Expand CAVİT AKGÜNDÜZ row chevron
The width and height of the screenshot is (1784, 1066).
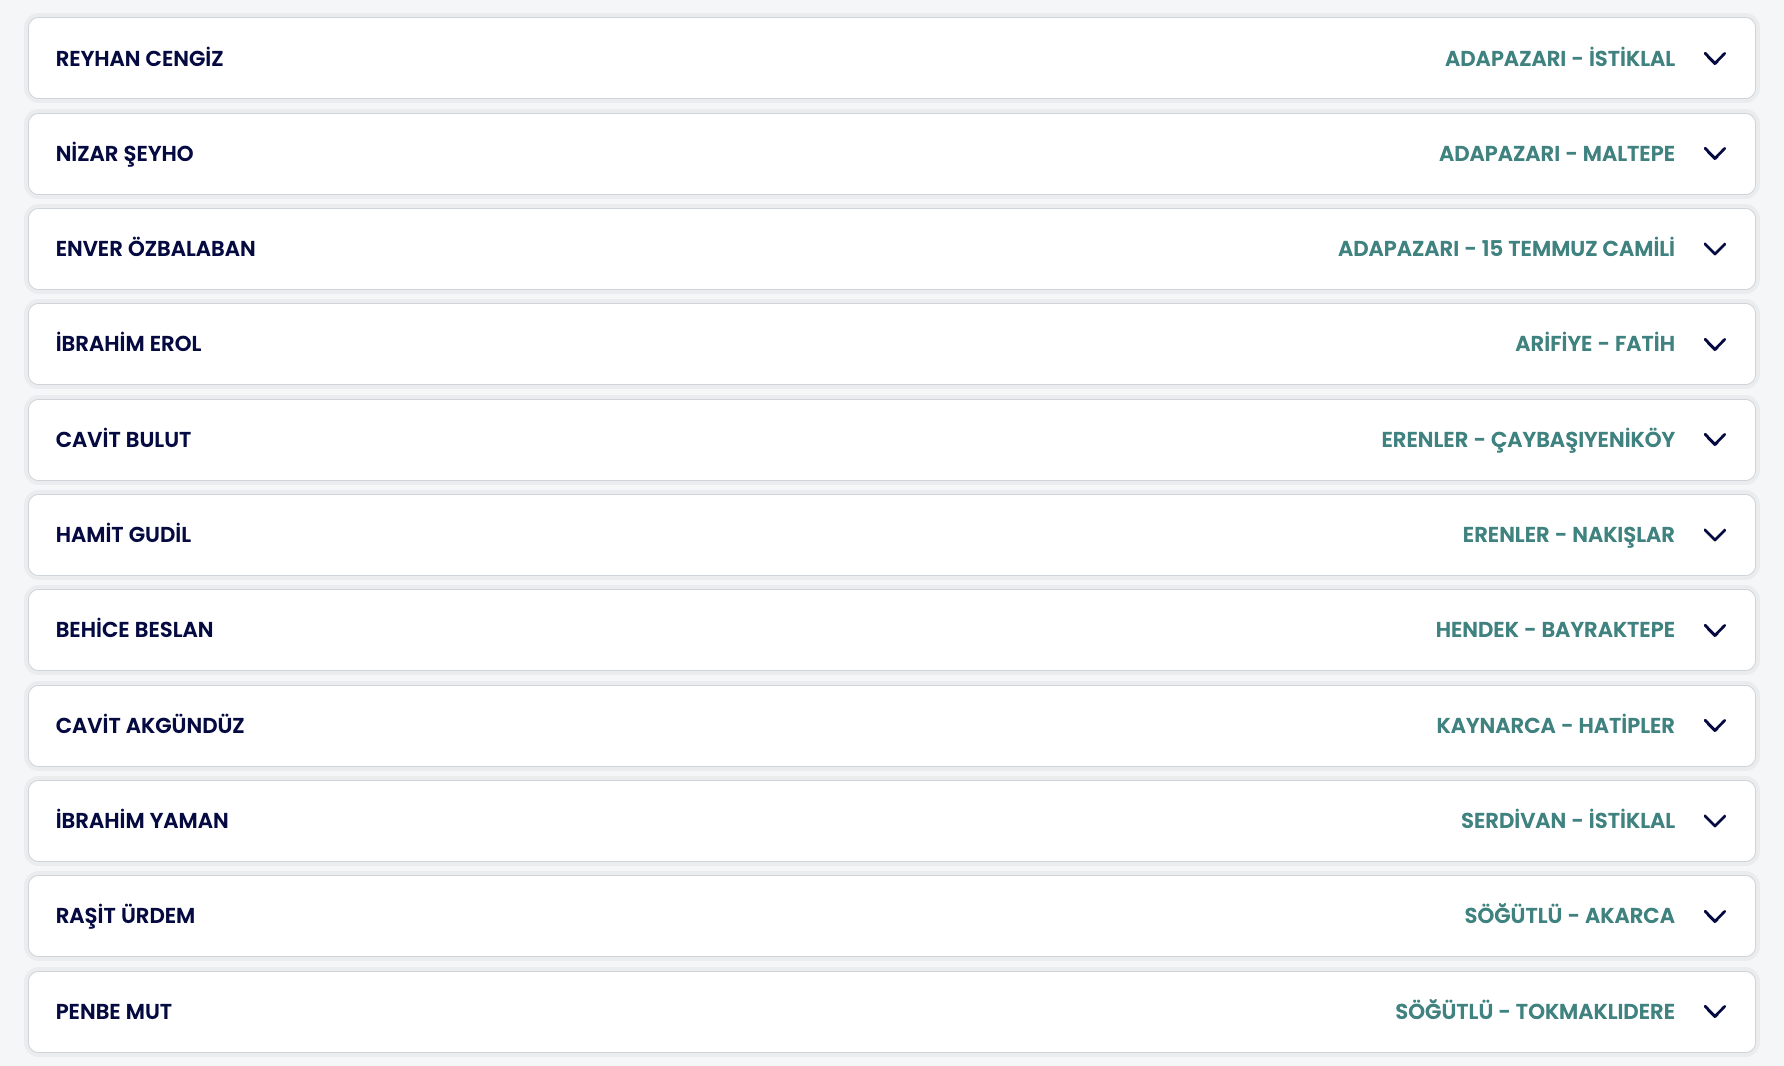coord(1714,726)
